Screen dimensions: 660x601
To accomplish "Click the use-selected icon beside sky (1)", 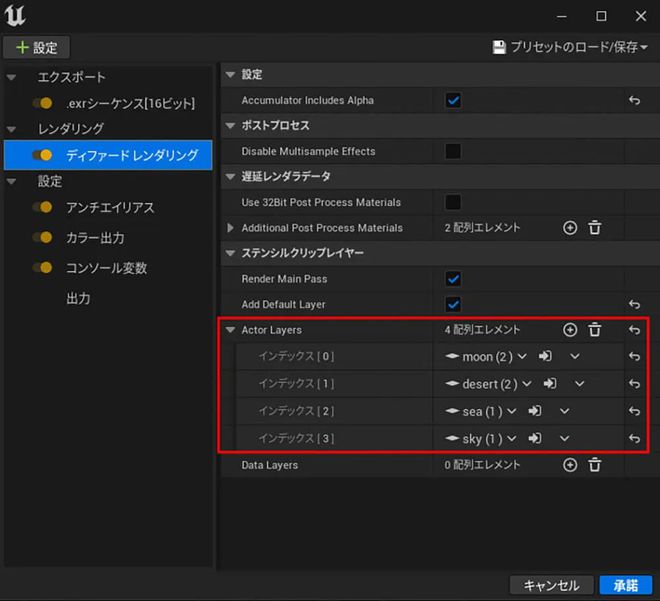I will tap(535, 439).
